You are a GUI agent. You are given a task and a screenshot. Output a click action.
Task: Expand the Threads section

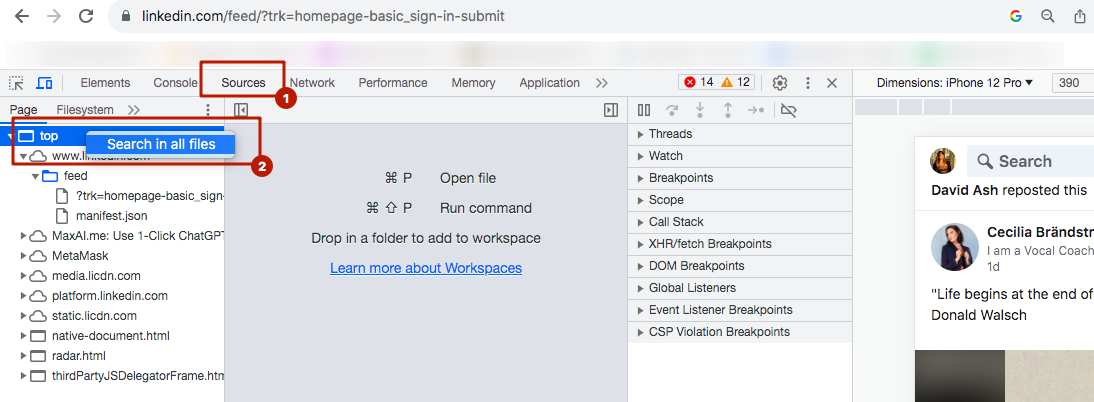click(740, 134)
